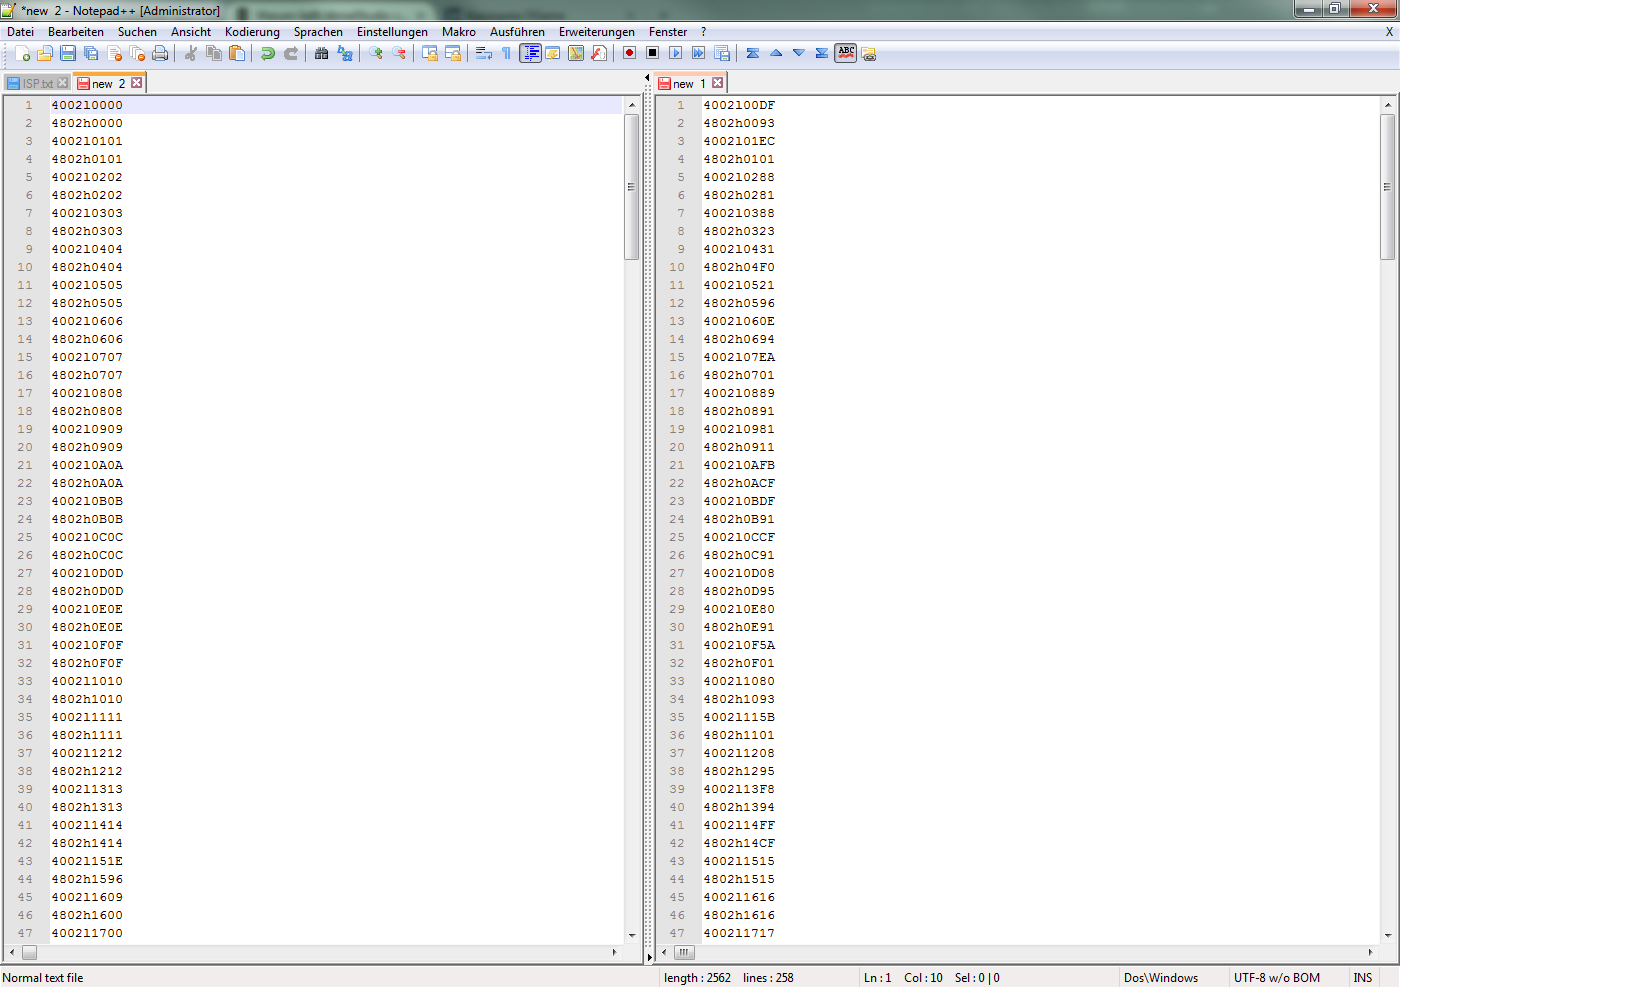Run macro multiple times icon
The height and width of the screenshot is (988, 1652).
[x=699, y=53]
